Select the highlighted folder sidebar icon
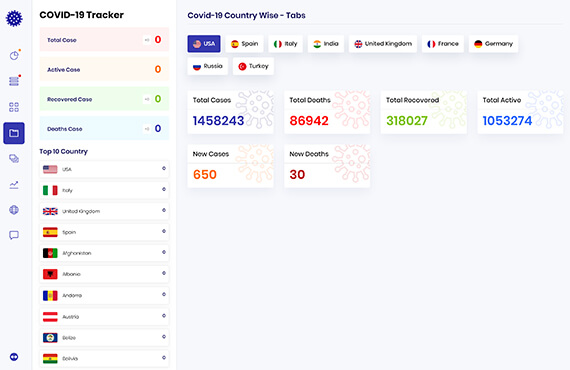The image size is (570, 370). pos(14,133)
